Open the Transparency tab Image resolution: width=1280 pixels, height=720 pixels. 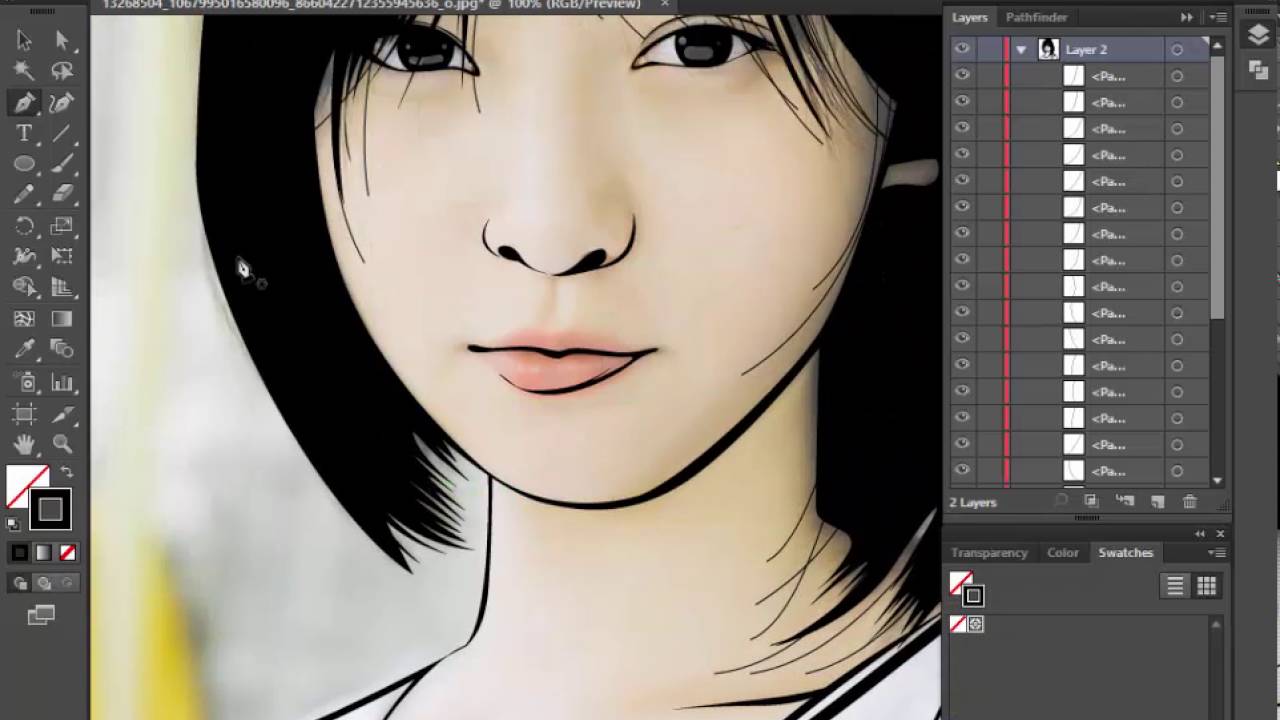pos(989,552)
